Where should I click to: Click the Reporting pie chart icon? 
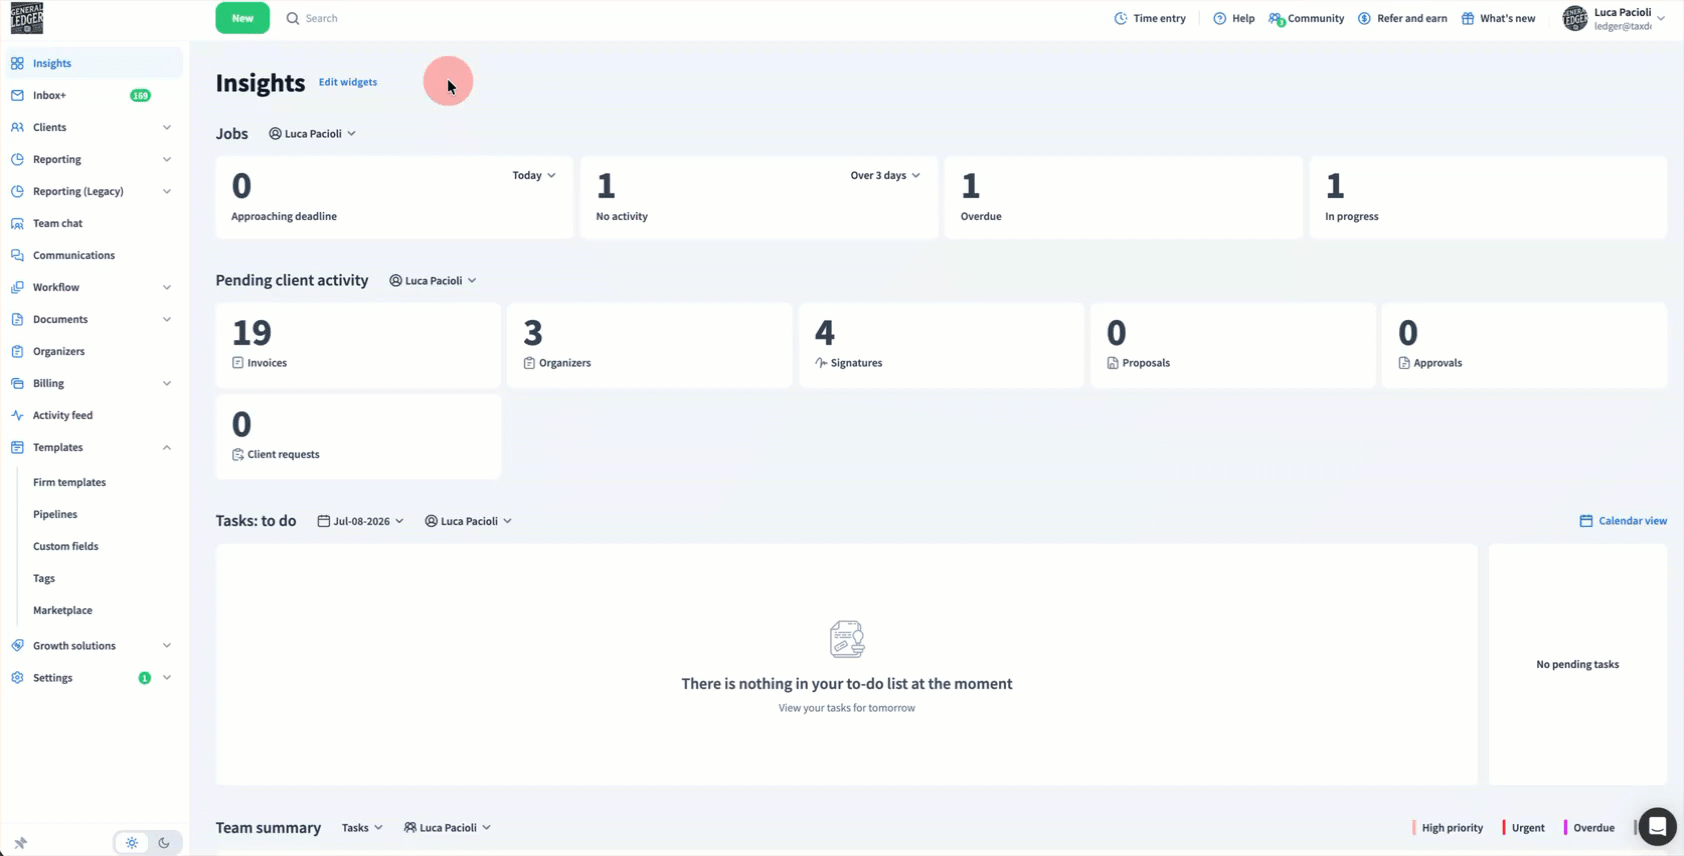pyautogui.click(x=17, y=159)
